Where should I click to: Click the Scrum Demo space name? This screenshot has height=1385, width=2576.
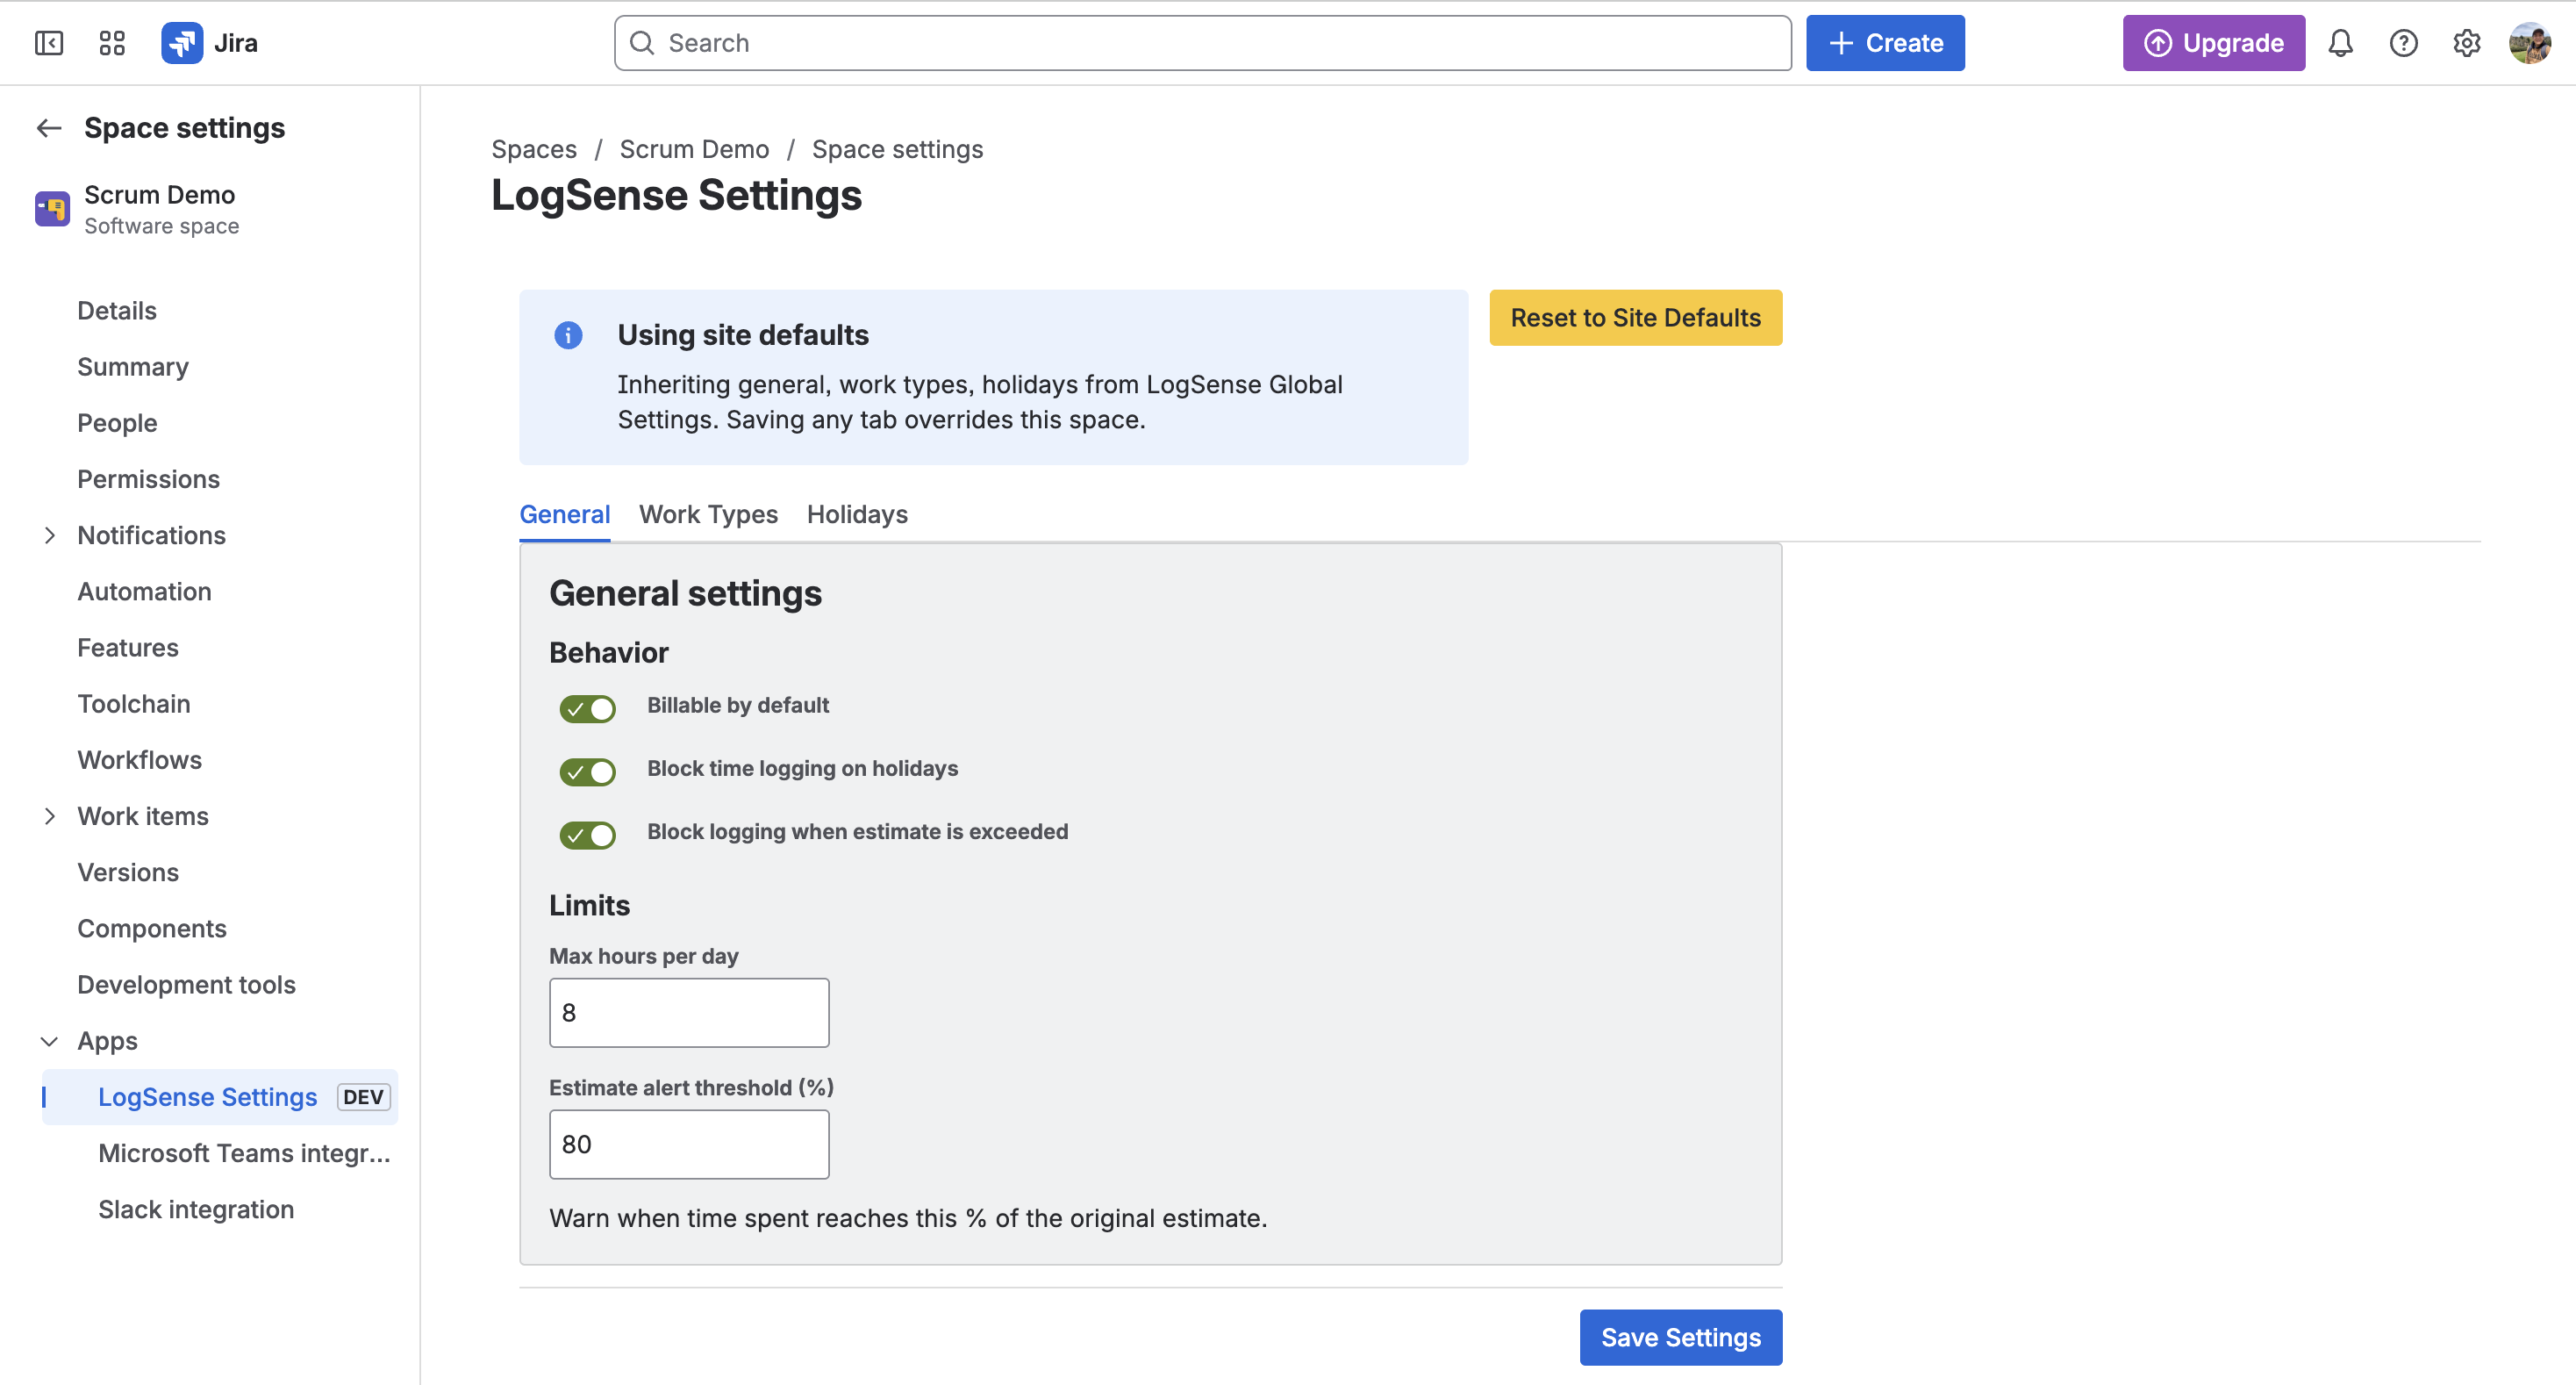(160, 194)
